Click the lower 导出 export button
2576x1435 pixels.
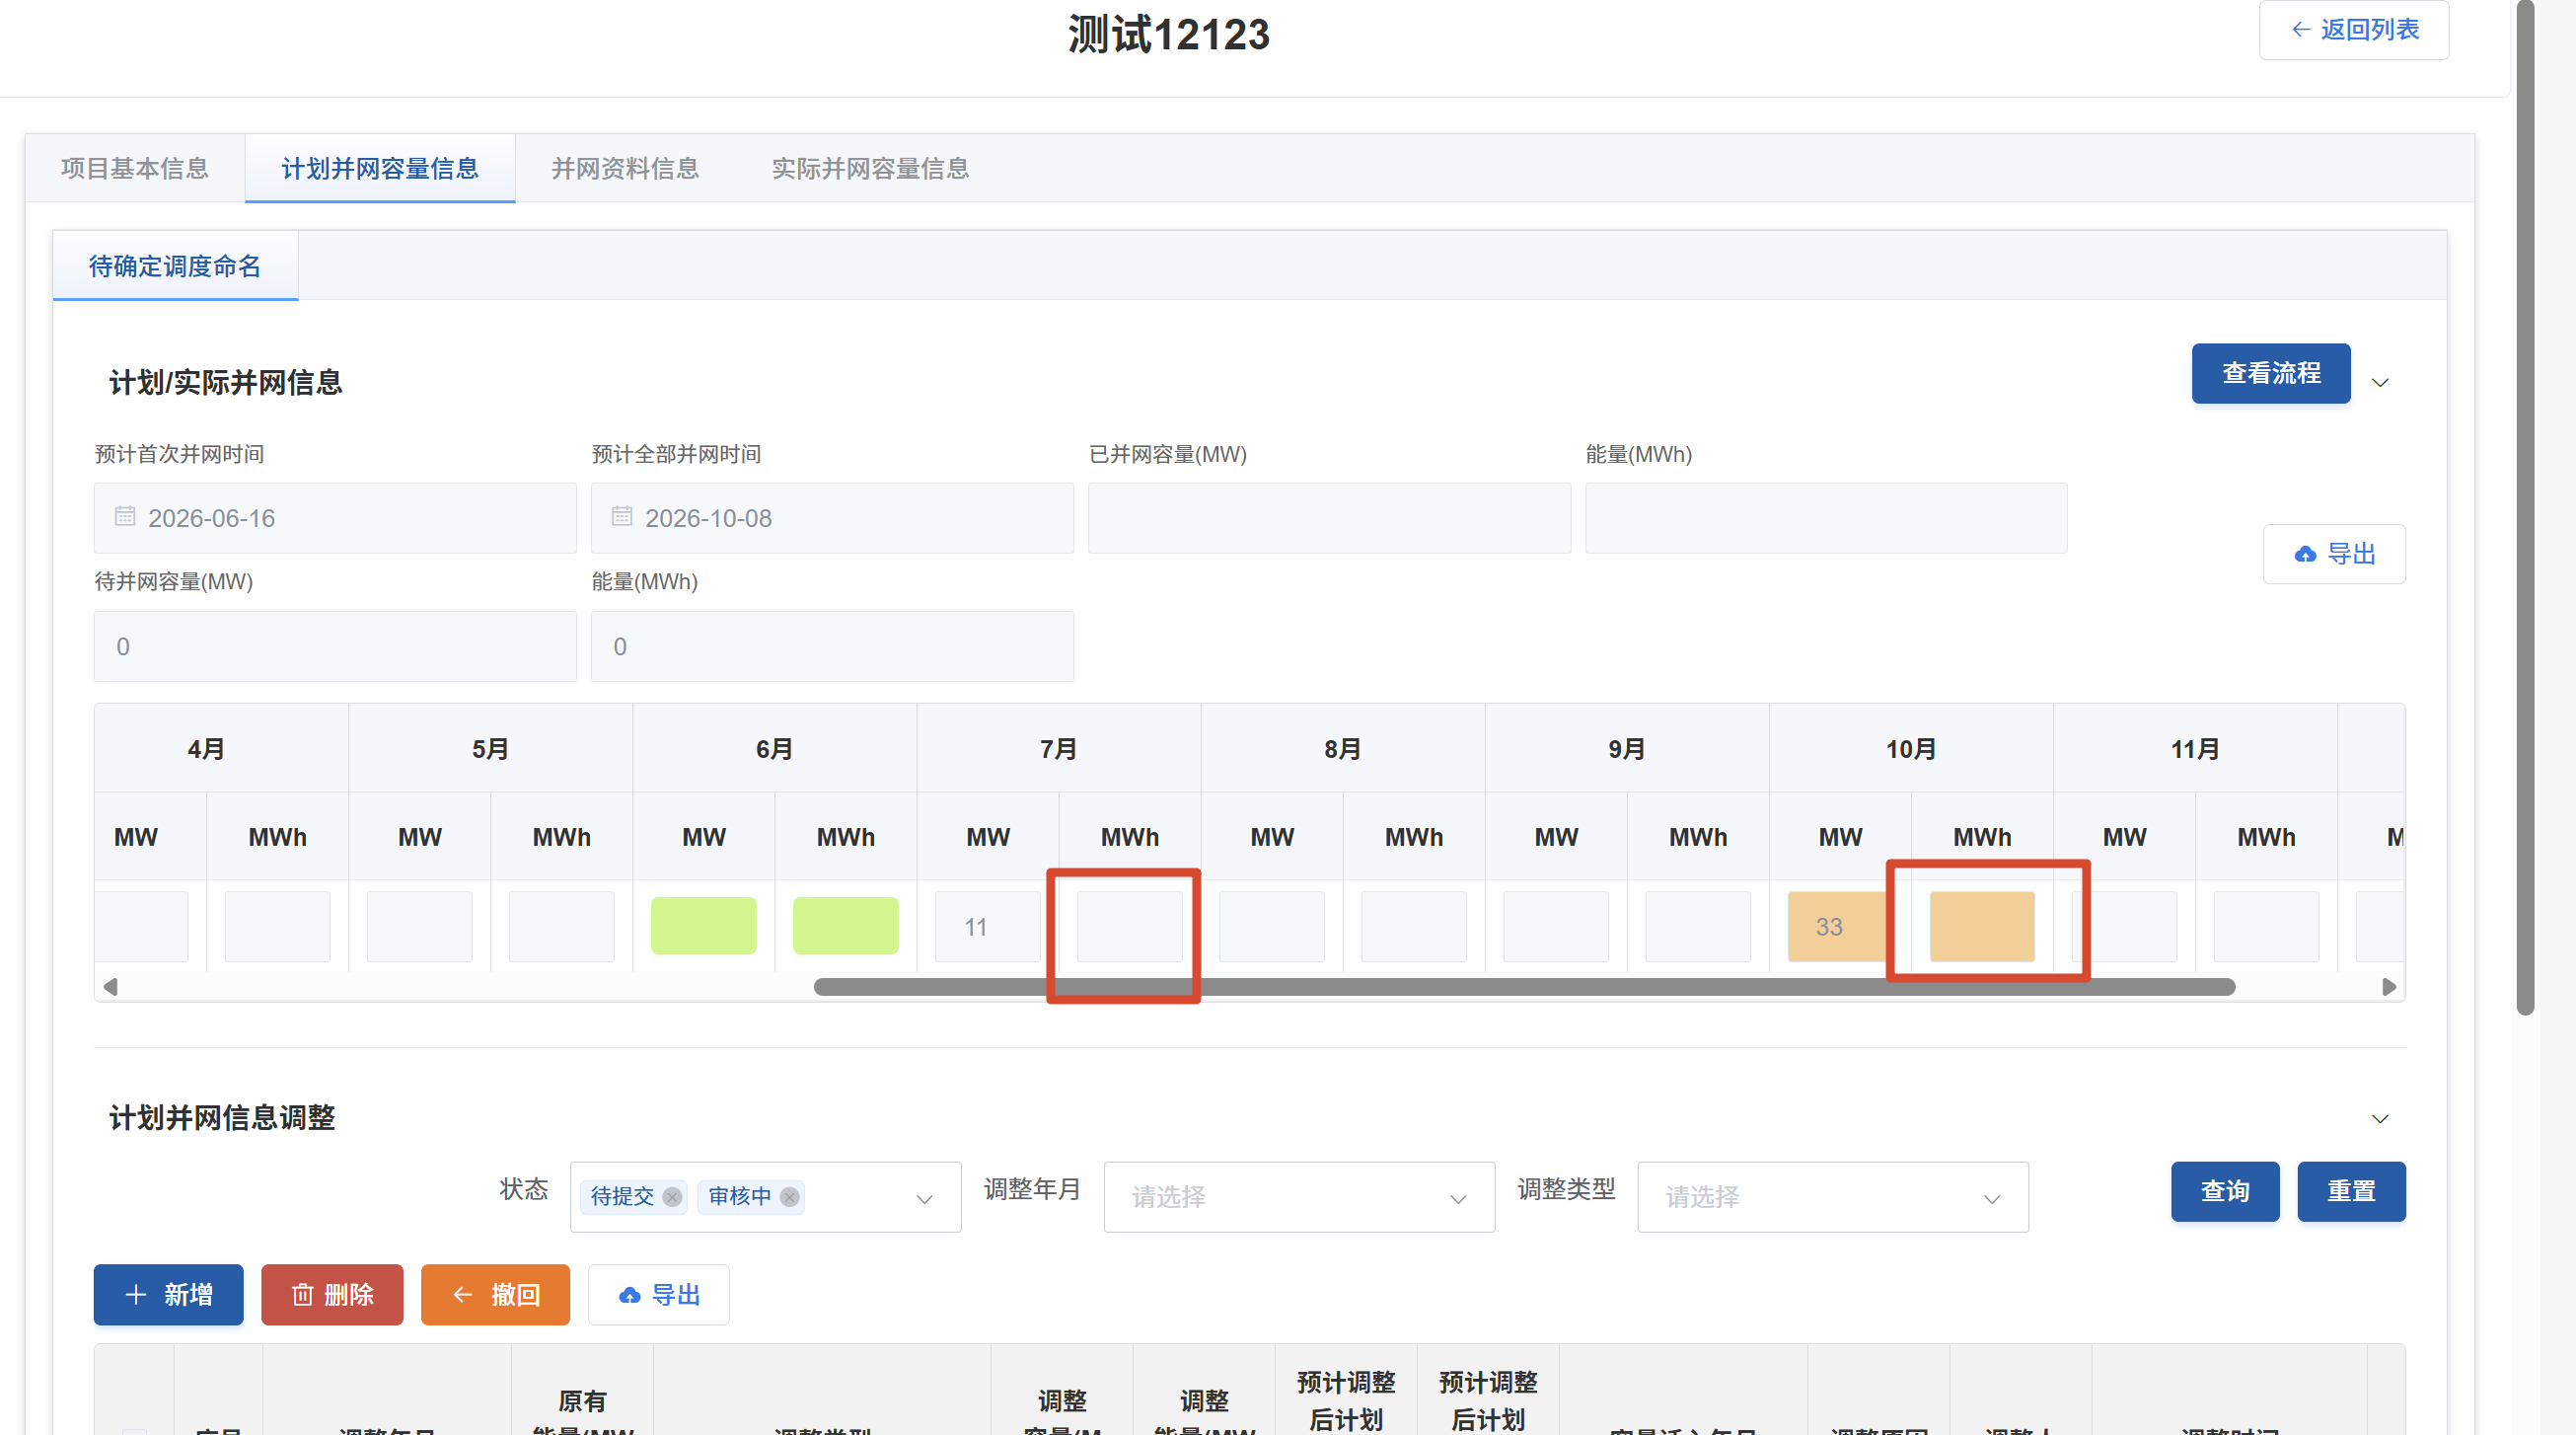point(659,1295)
